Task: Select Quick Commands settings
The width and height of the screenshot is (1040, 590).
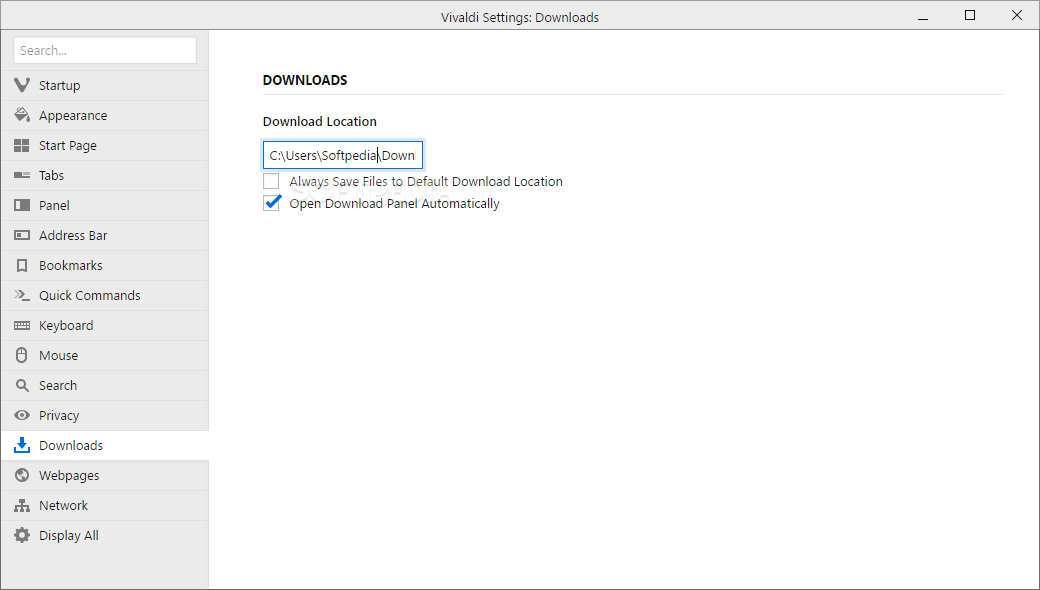Action: coord(105,295)
